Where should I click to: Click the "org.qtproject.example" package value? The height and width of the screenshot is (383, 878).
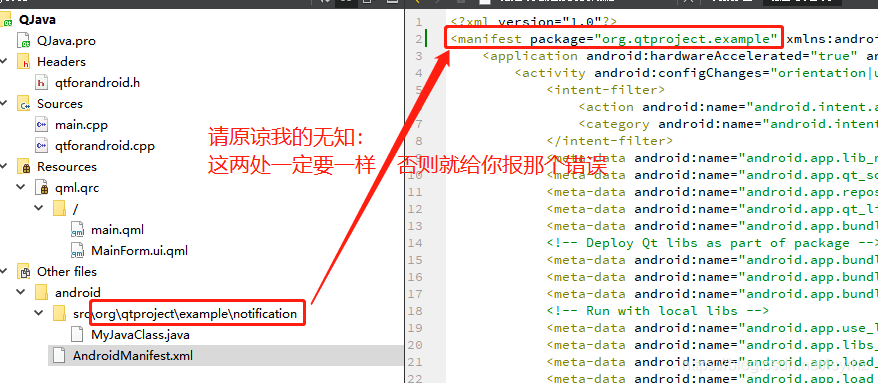point(686,39)
